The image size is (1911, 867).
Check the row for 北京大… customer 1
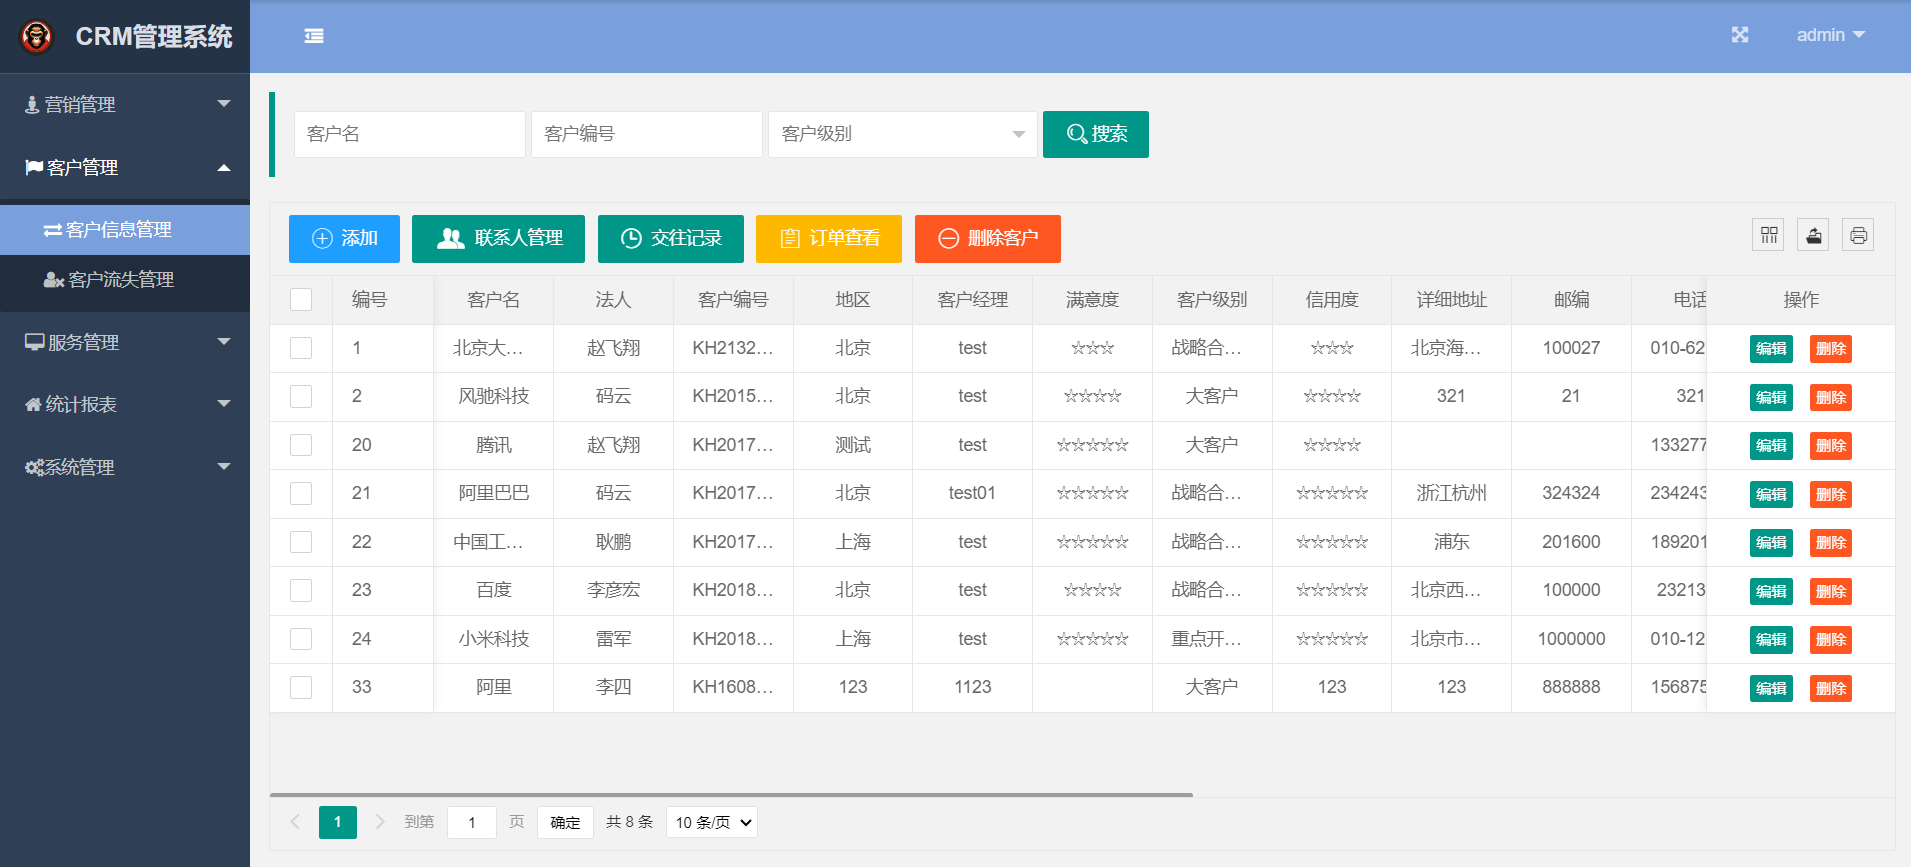[301, 348]
